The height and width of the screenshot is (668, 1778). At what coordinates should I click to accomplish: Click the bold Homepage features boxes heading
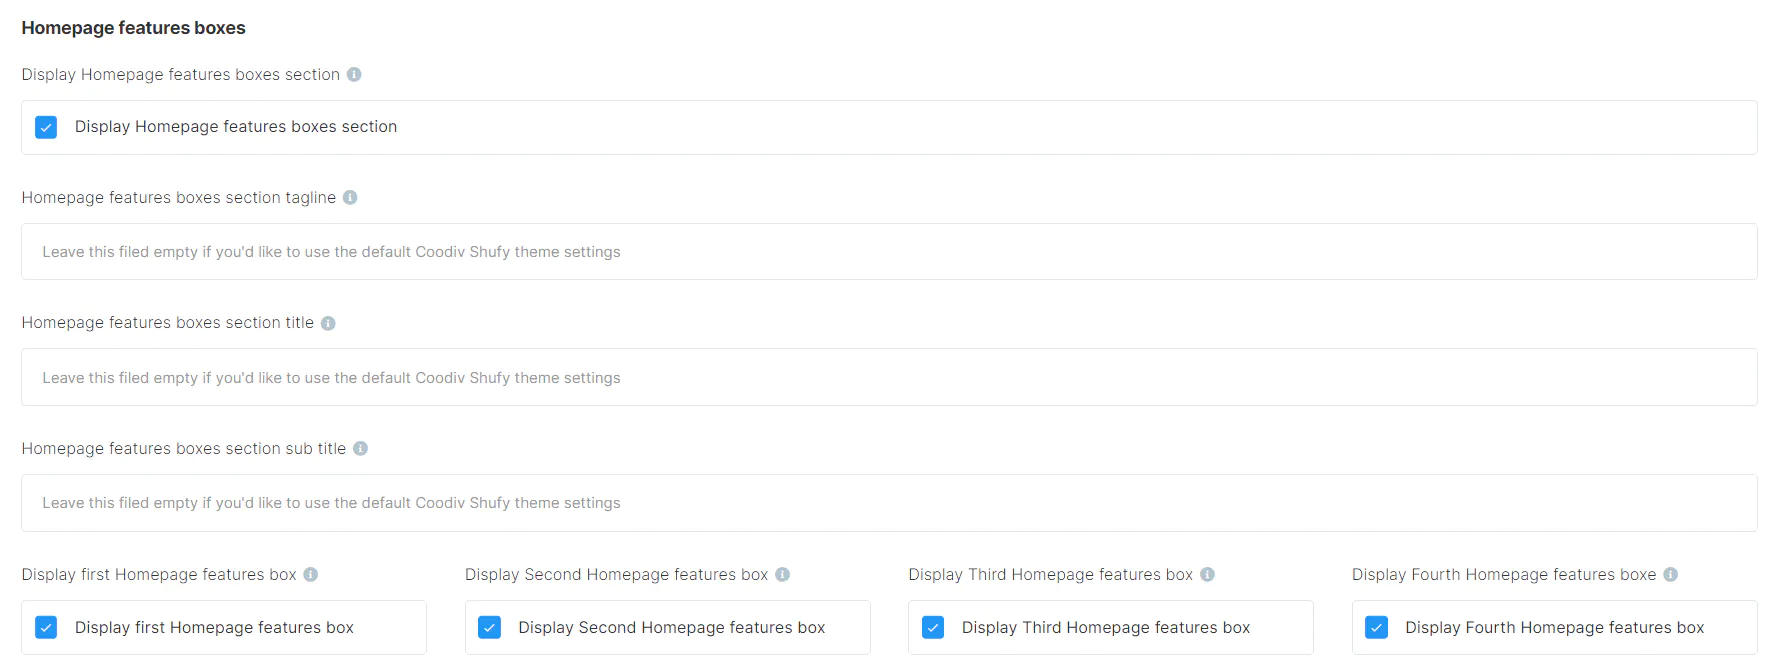click(x=133, y=28)
